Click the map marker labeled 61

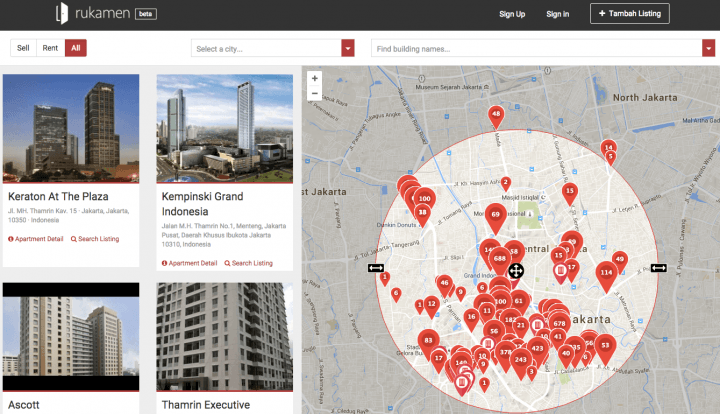tap(519, 302)
